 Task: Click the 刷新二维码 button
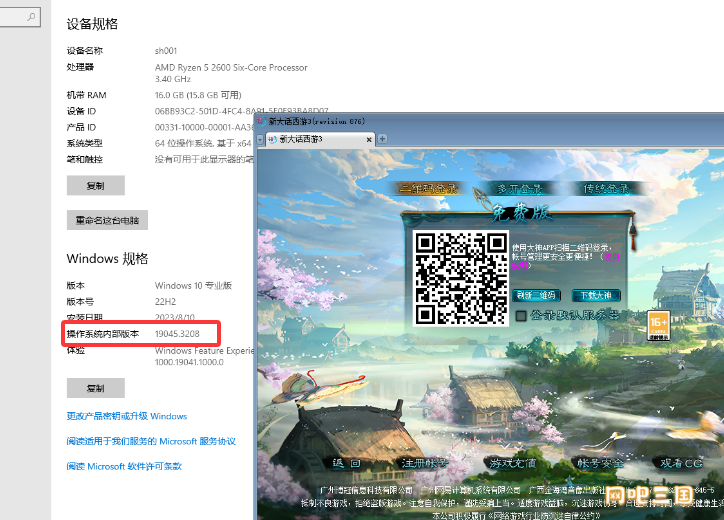click(536, 296)
